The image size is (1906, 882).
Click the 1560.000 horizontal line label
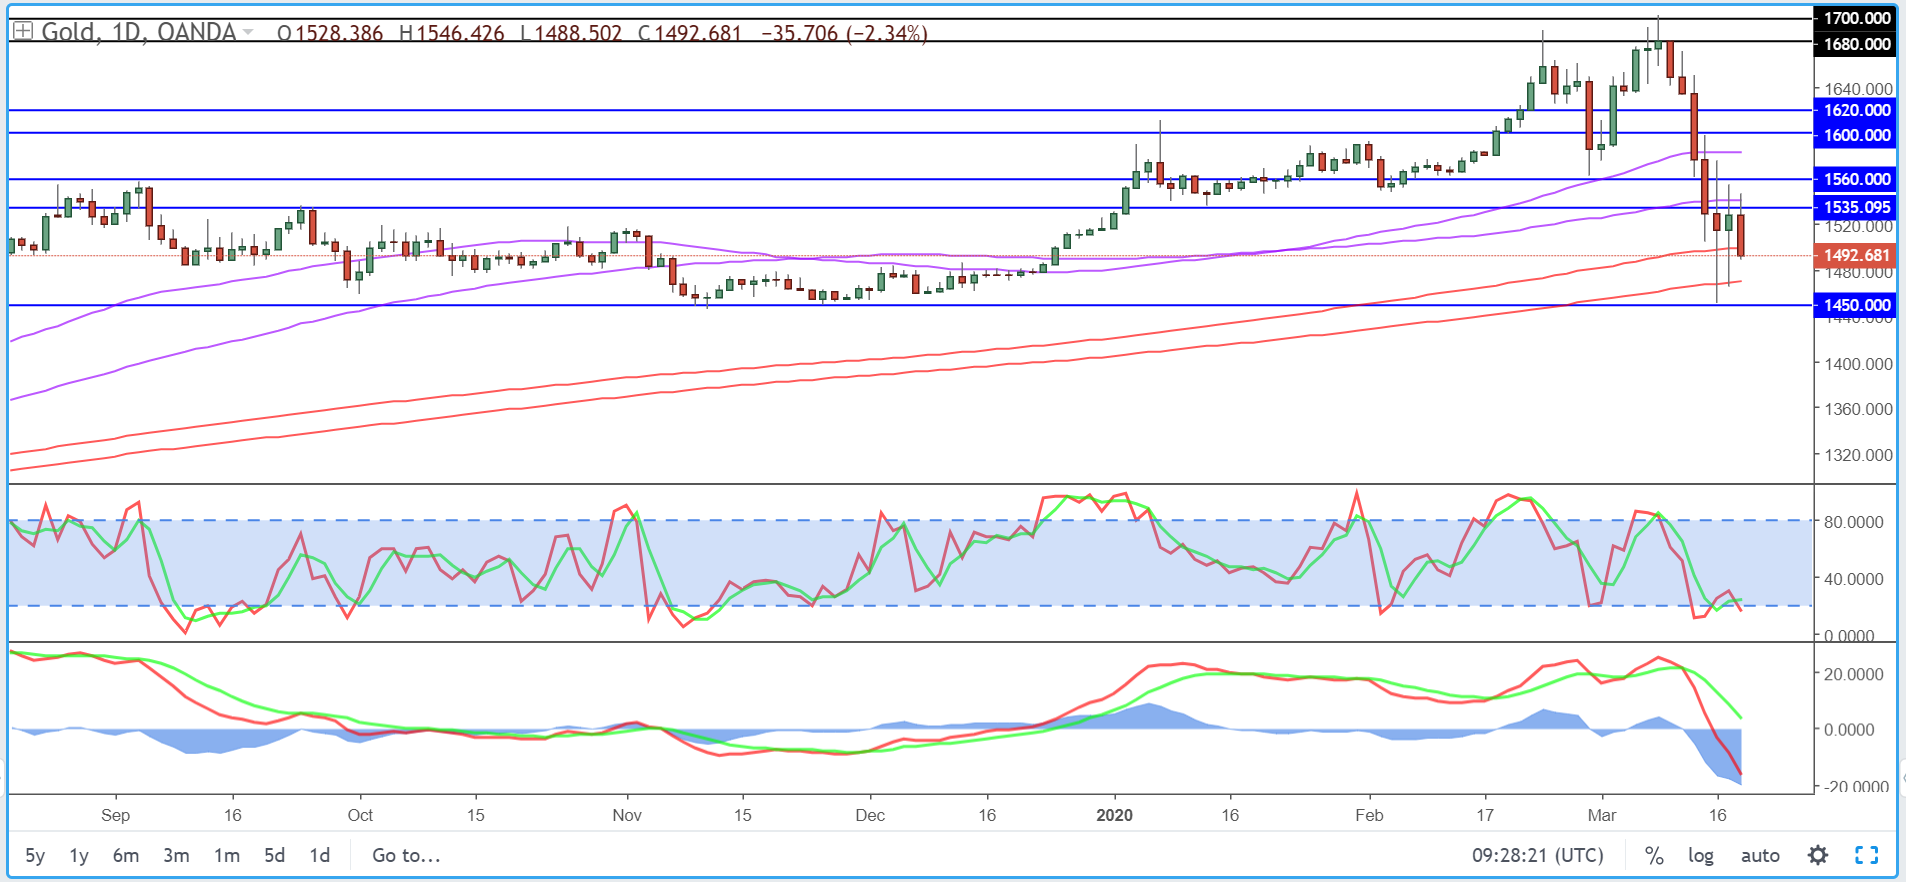1856,179
